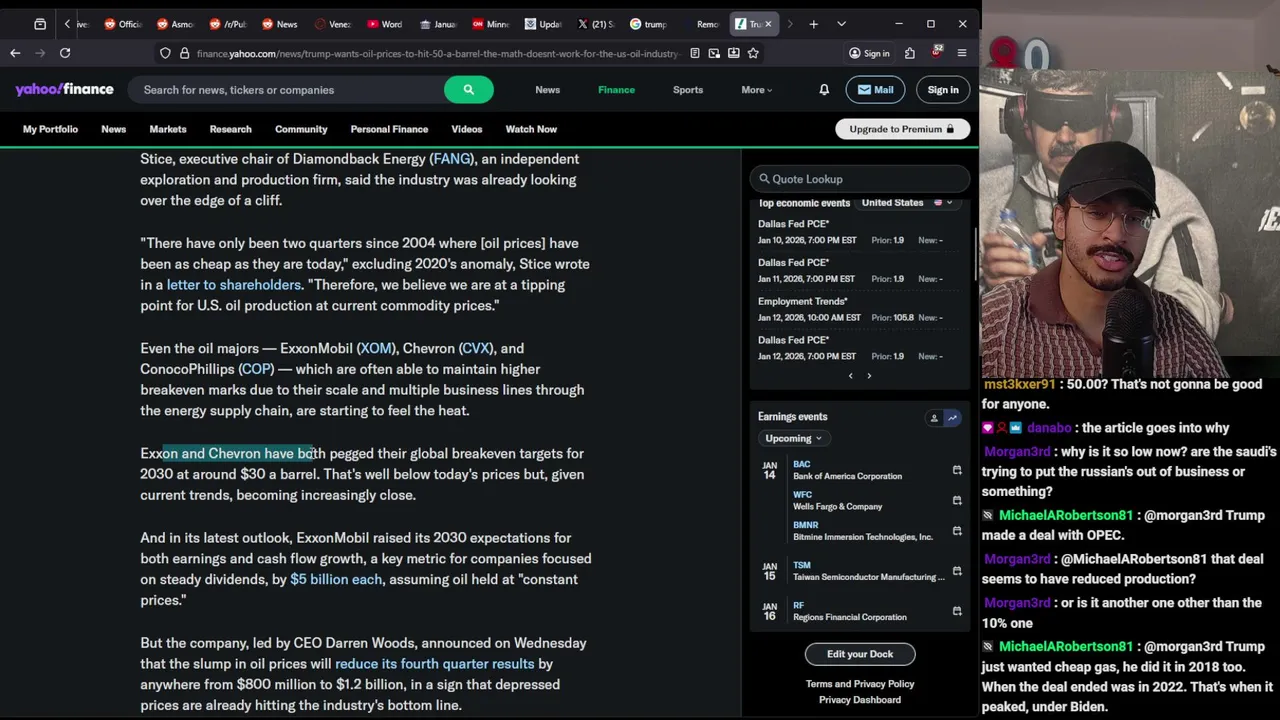Viewport: 1280px width, 720px height.
Task: Open the News item in the top header
Action: pyautogui.click(x=547, y=90)
